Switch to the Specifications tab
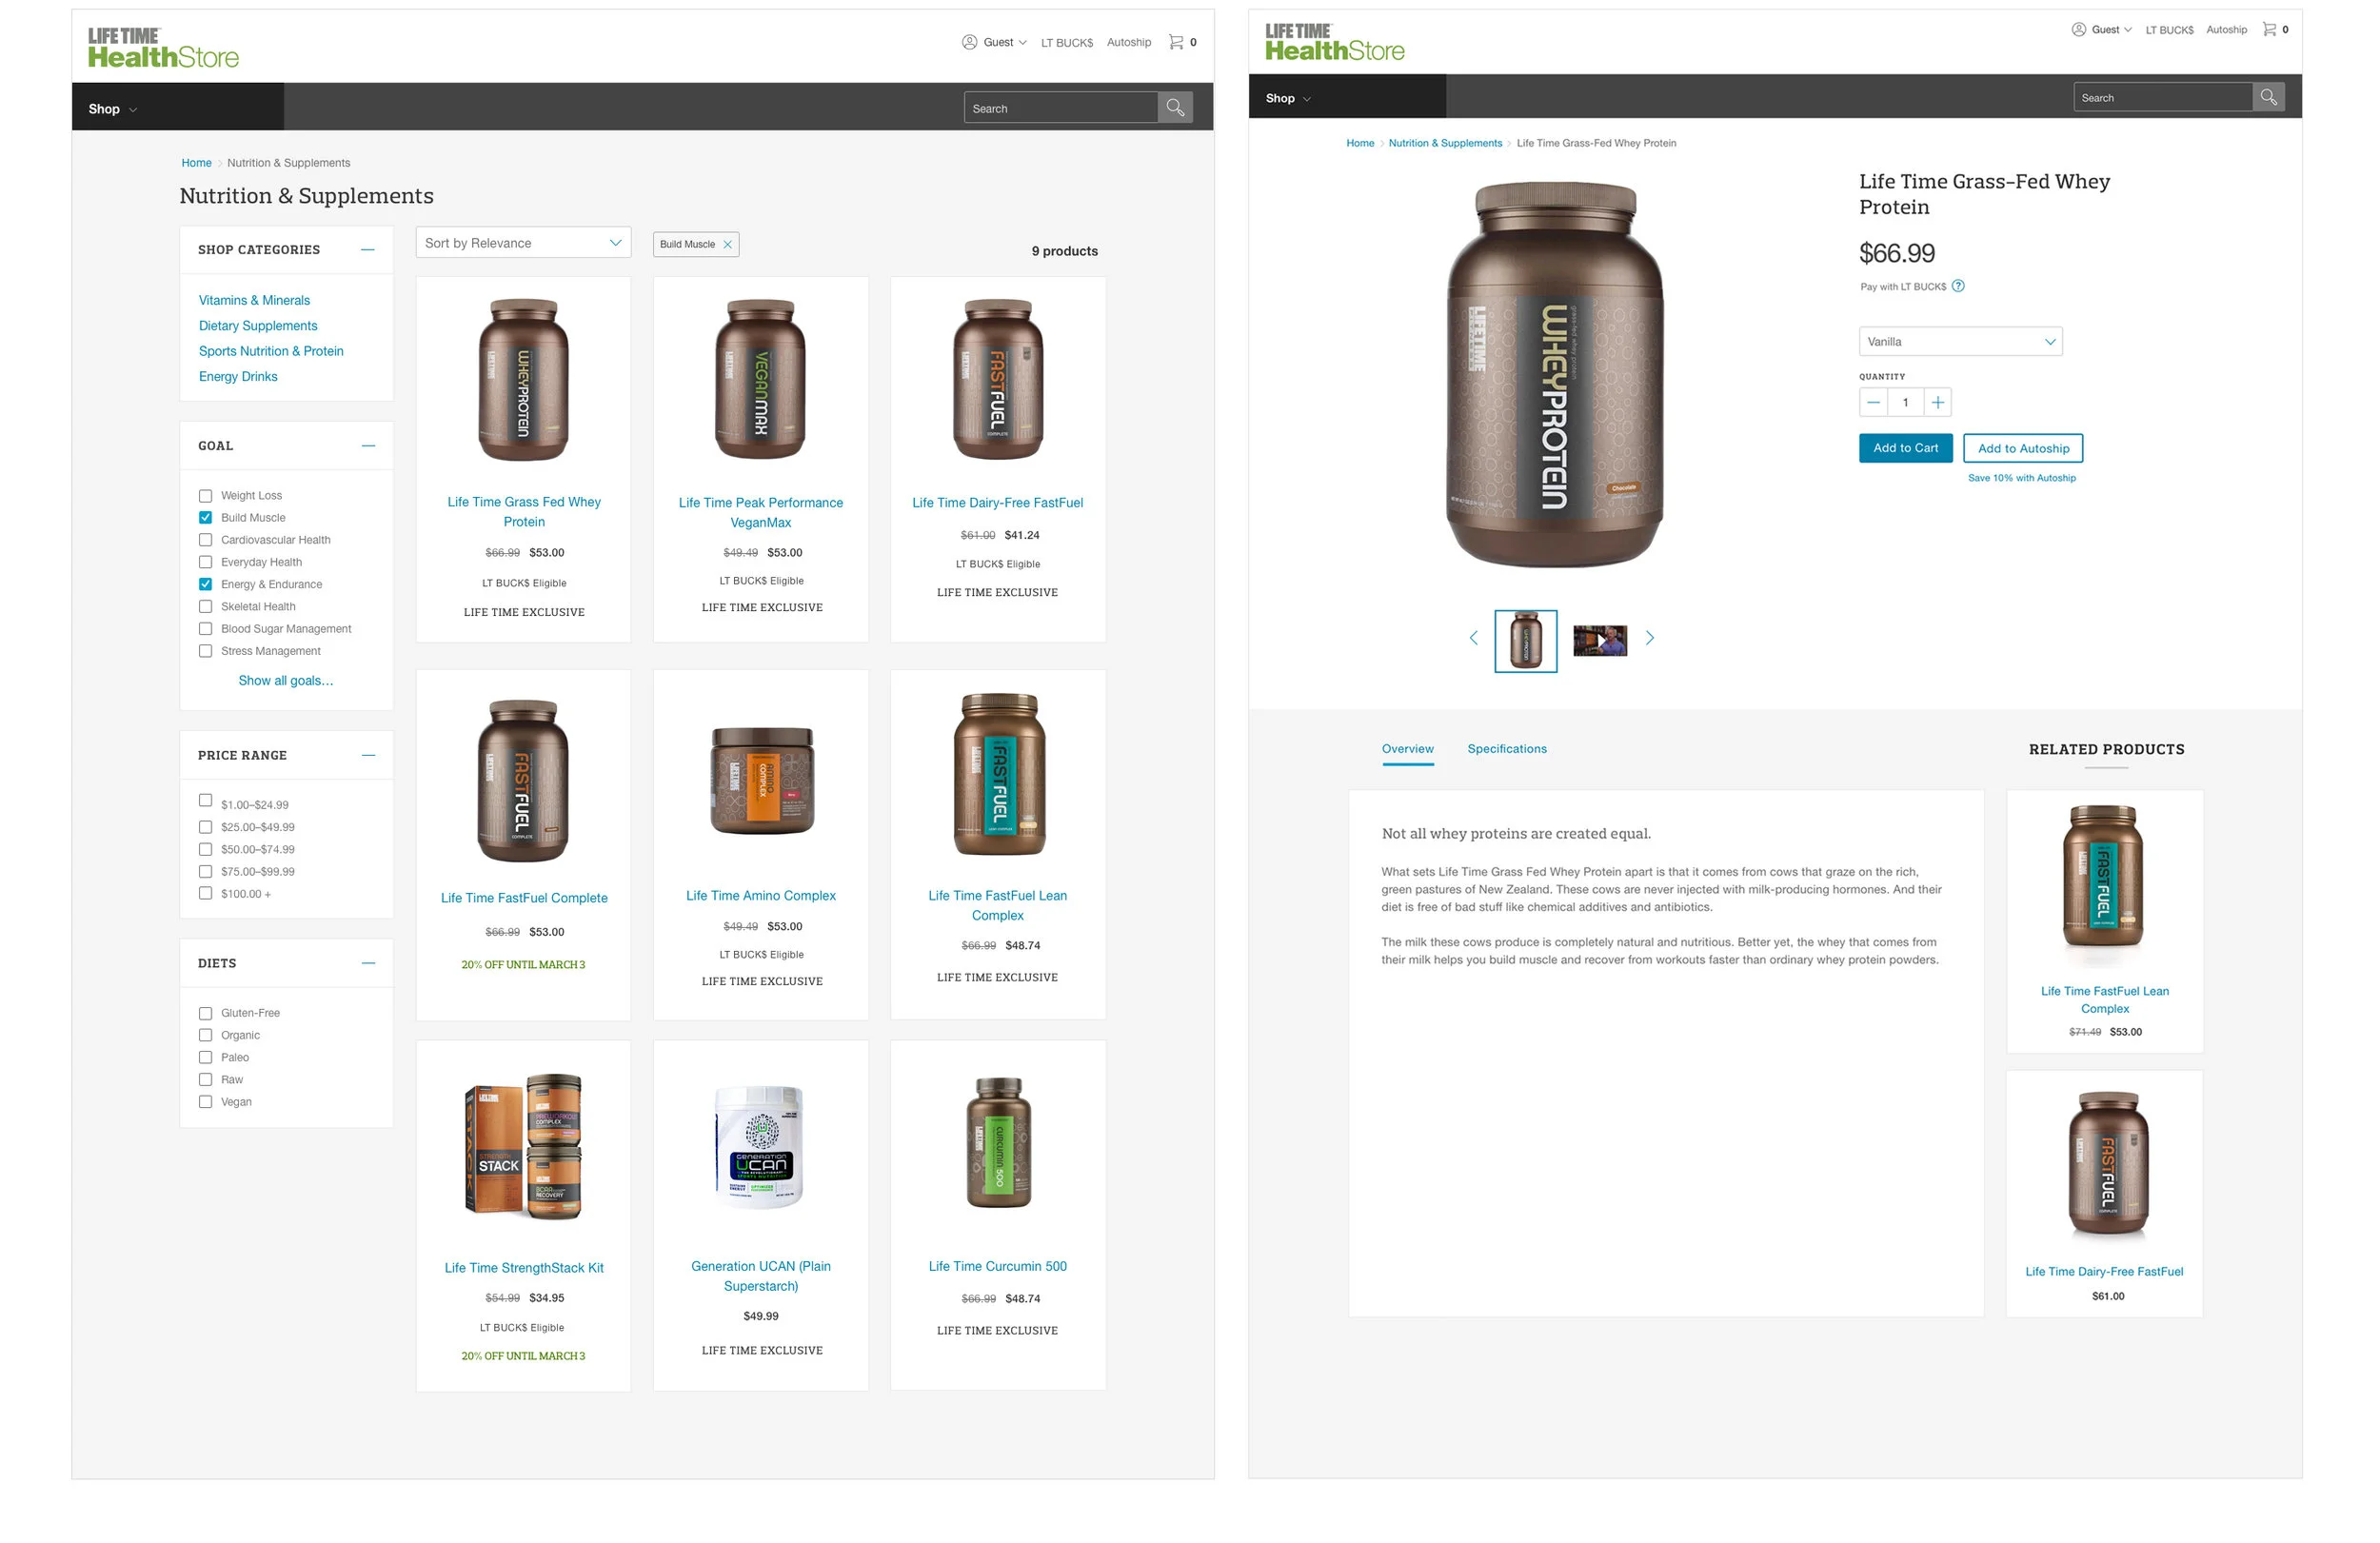The image size is (2380, 1543). [x=1506, y=749]
